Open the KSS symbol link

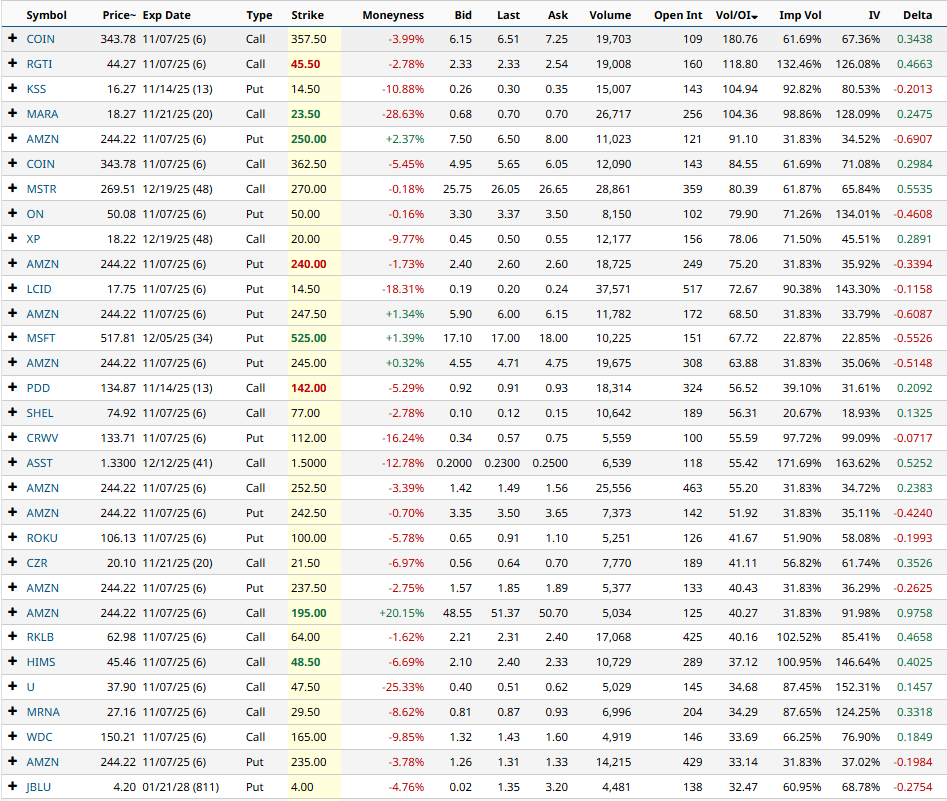[36, 89]
